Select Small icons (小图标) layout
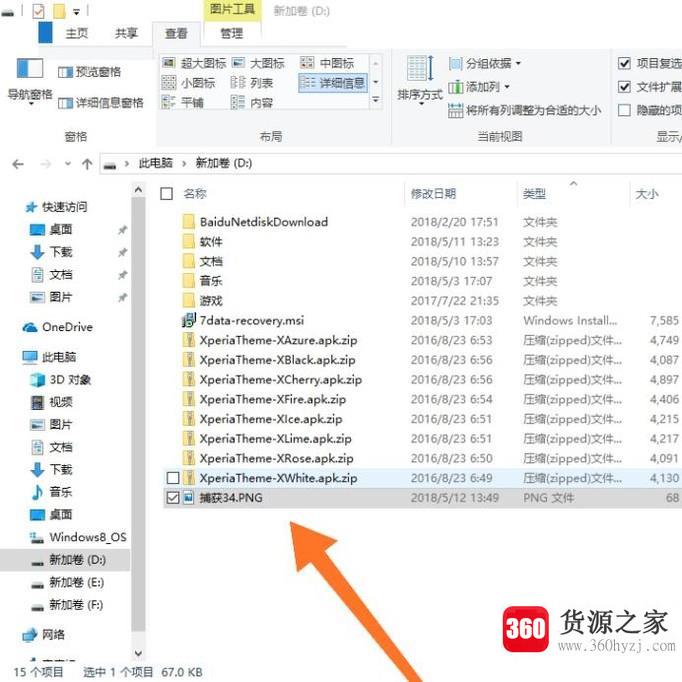Screen dimensions: 682x682 [x=189, y=83]
